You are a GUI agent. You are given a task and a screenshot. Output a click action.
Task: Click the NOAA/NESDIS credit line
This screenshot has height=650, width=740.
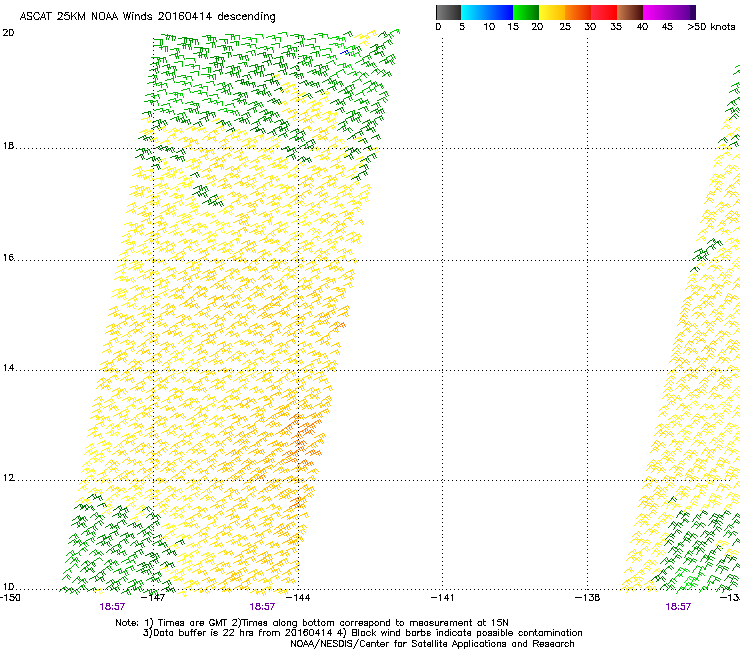click(432, 644)
